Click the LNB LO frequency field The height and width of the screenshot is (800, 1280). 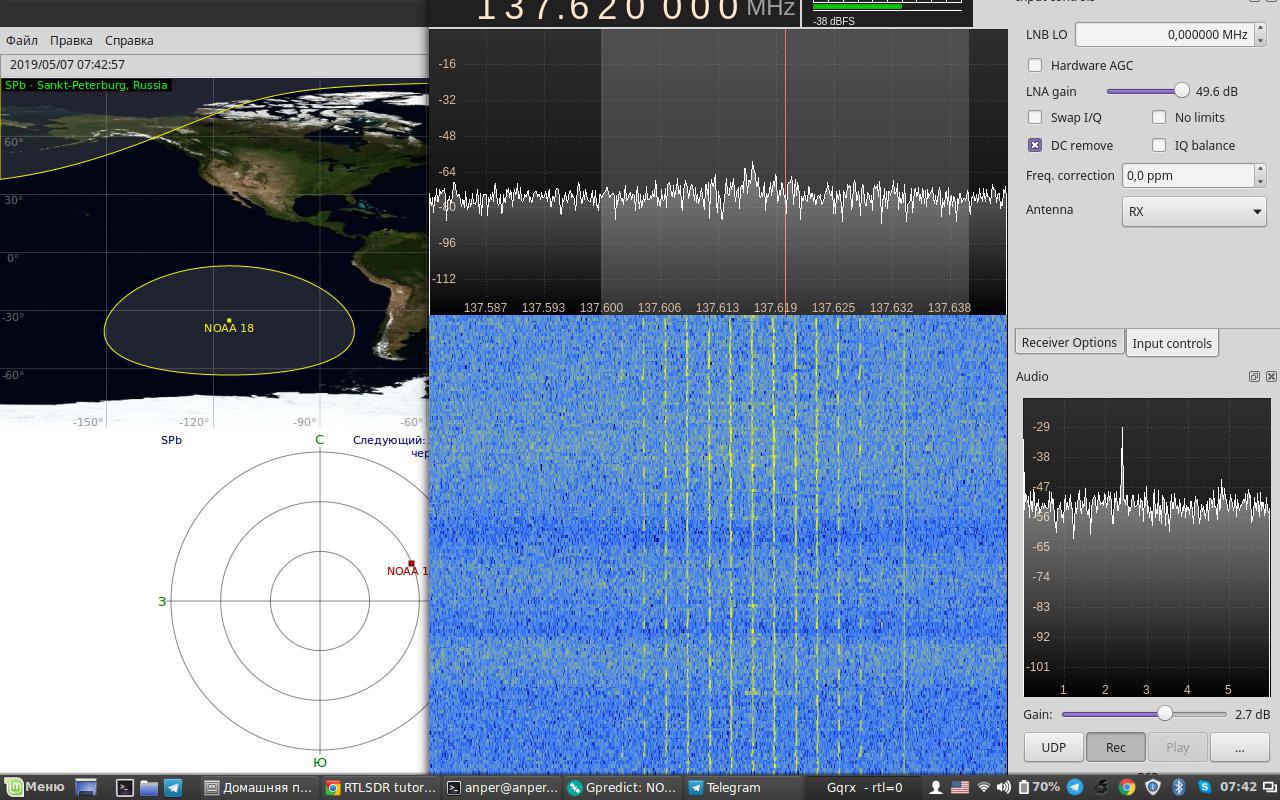pos(1164,34)
